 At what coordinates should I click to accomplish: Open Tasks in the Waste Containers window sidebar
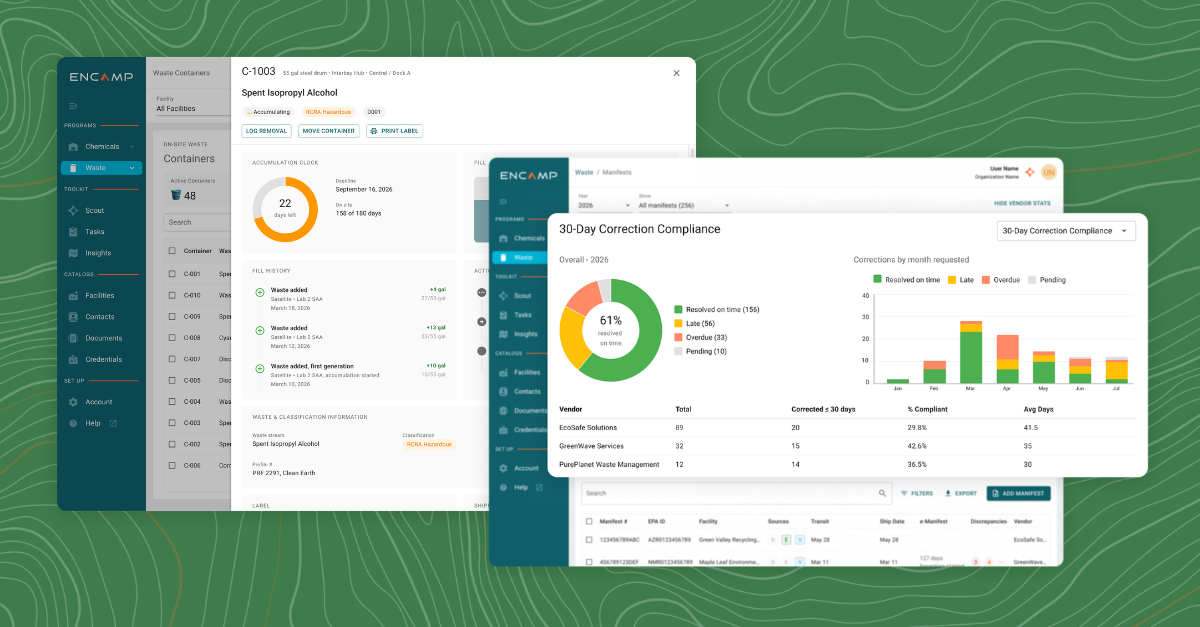click(x=94, y=231)
